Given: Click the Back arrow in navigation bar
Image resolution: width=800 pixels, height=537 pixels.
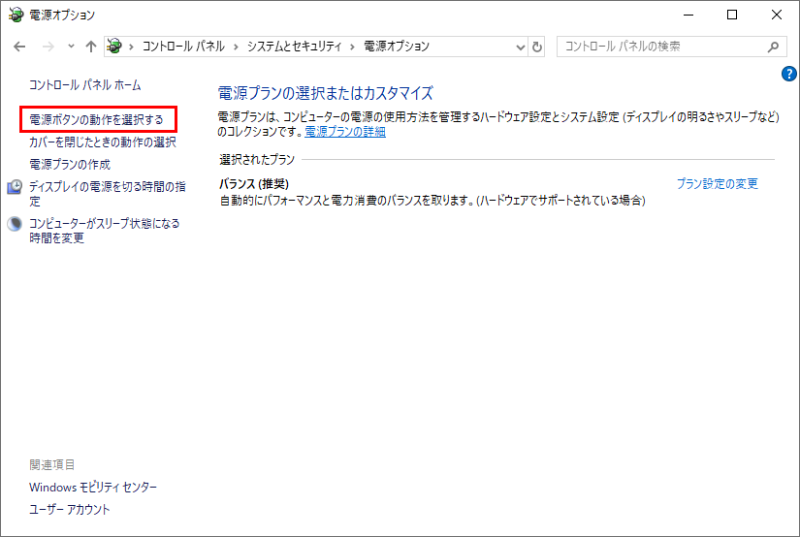Looking at the screenshot, I should click(x=20, y=47).
